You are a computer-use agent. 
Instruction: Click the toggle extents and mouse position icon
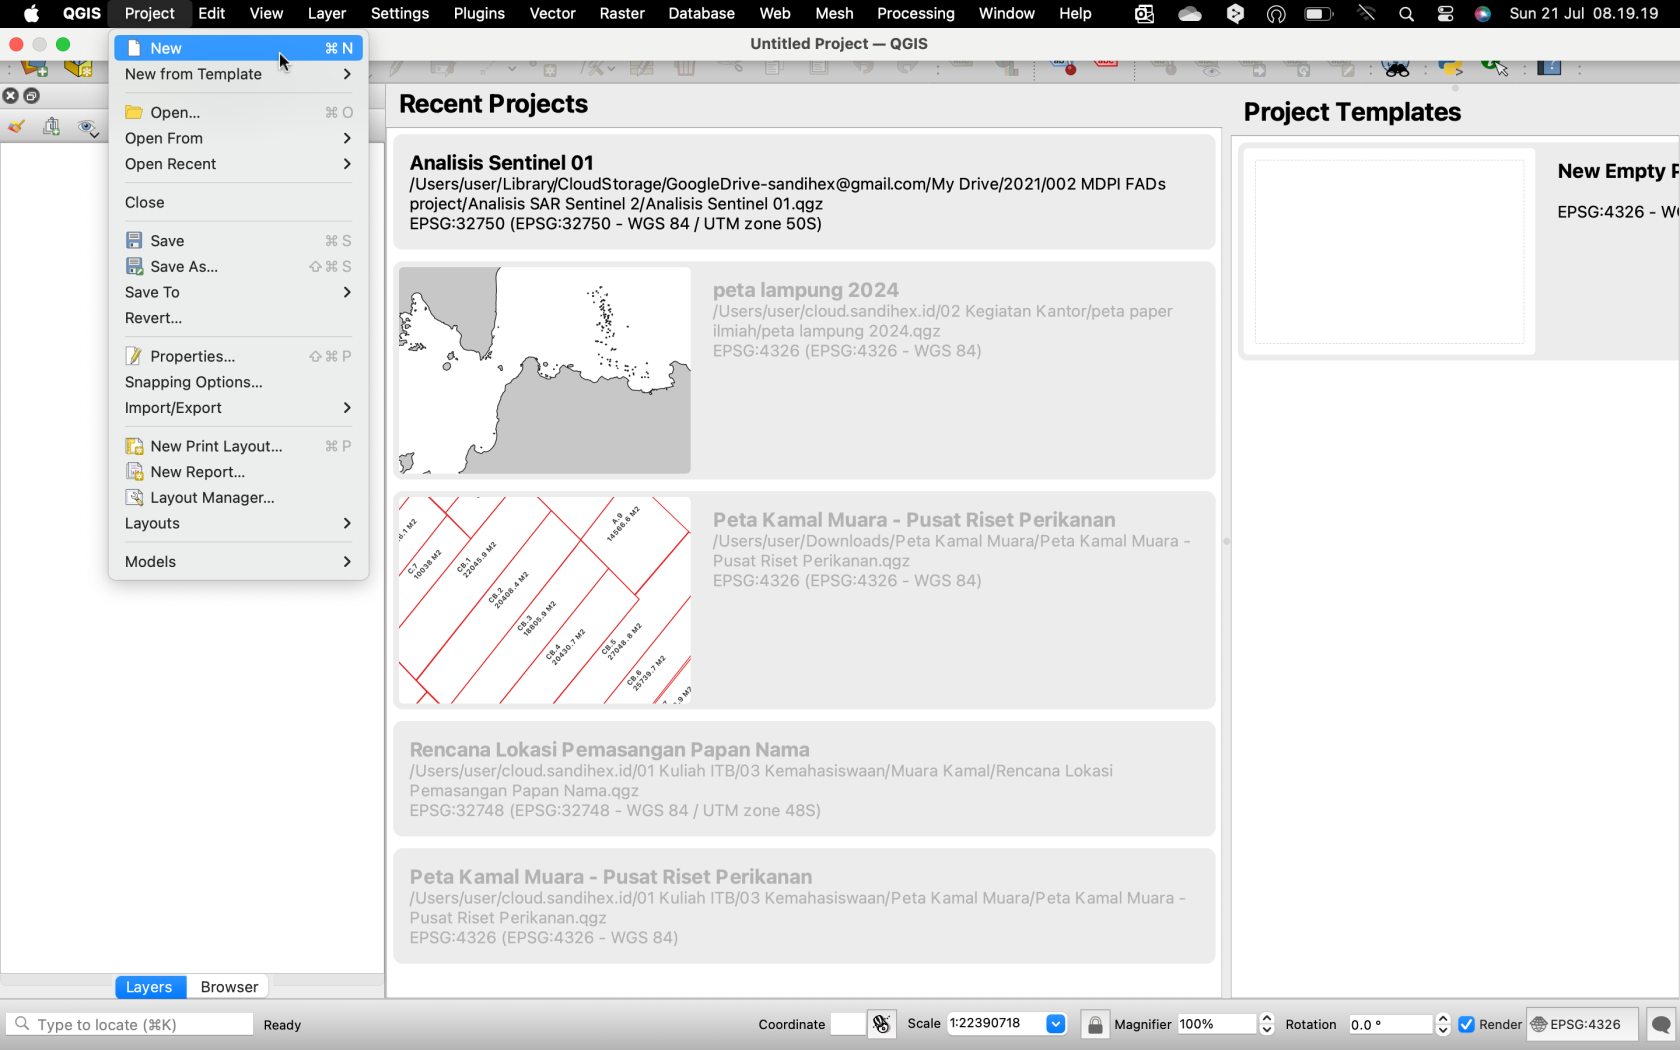tap(881, 1024)
